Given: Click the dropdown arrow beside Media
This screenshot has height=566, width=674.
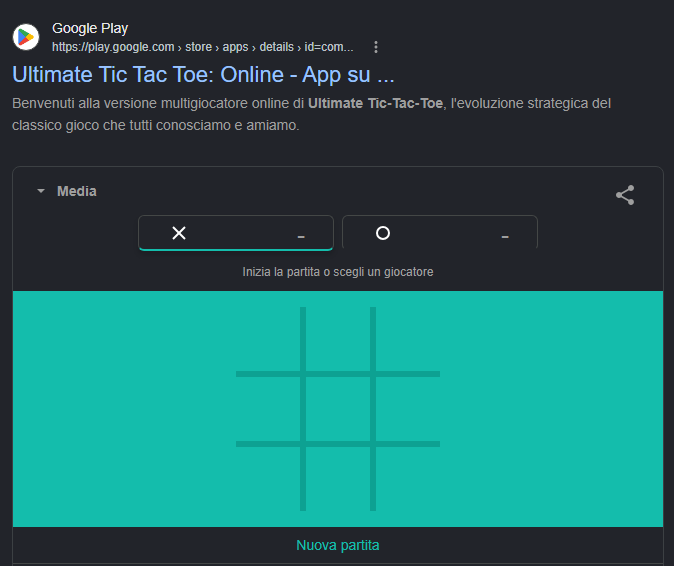Looking at the screenshot, I should click(41, 191).
